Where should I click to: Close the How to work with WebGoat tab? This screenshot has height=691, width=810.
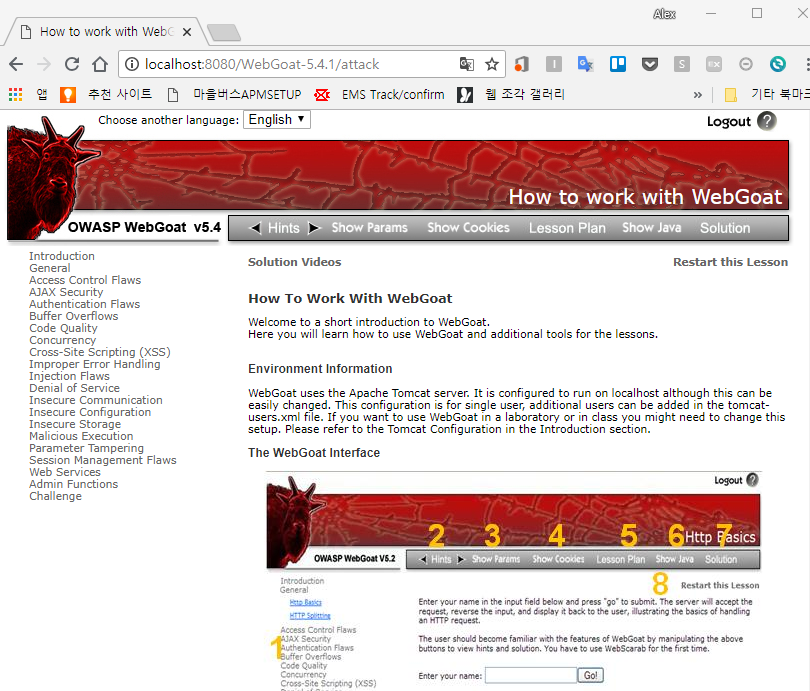187,32
